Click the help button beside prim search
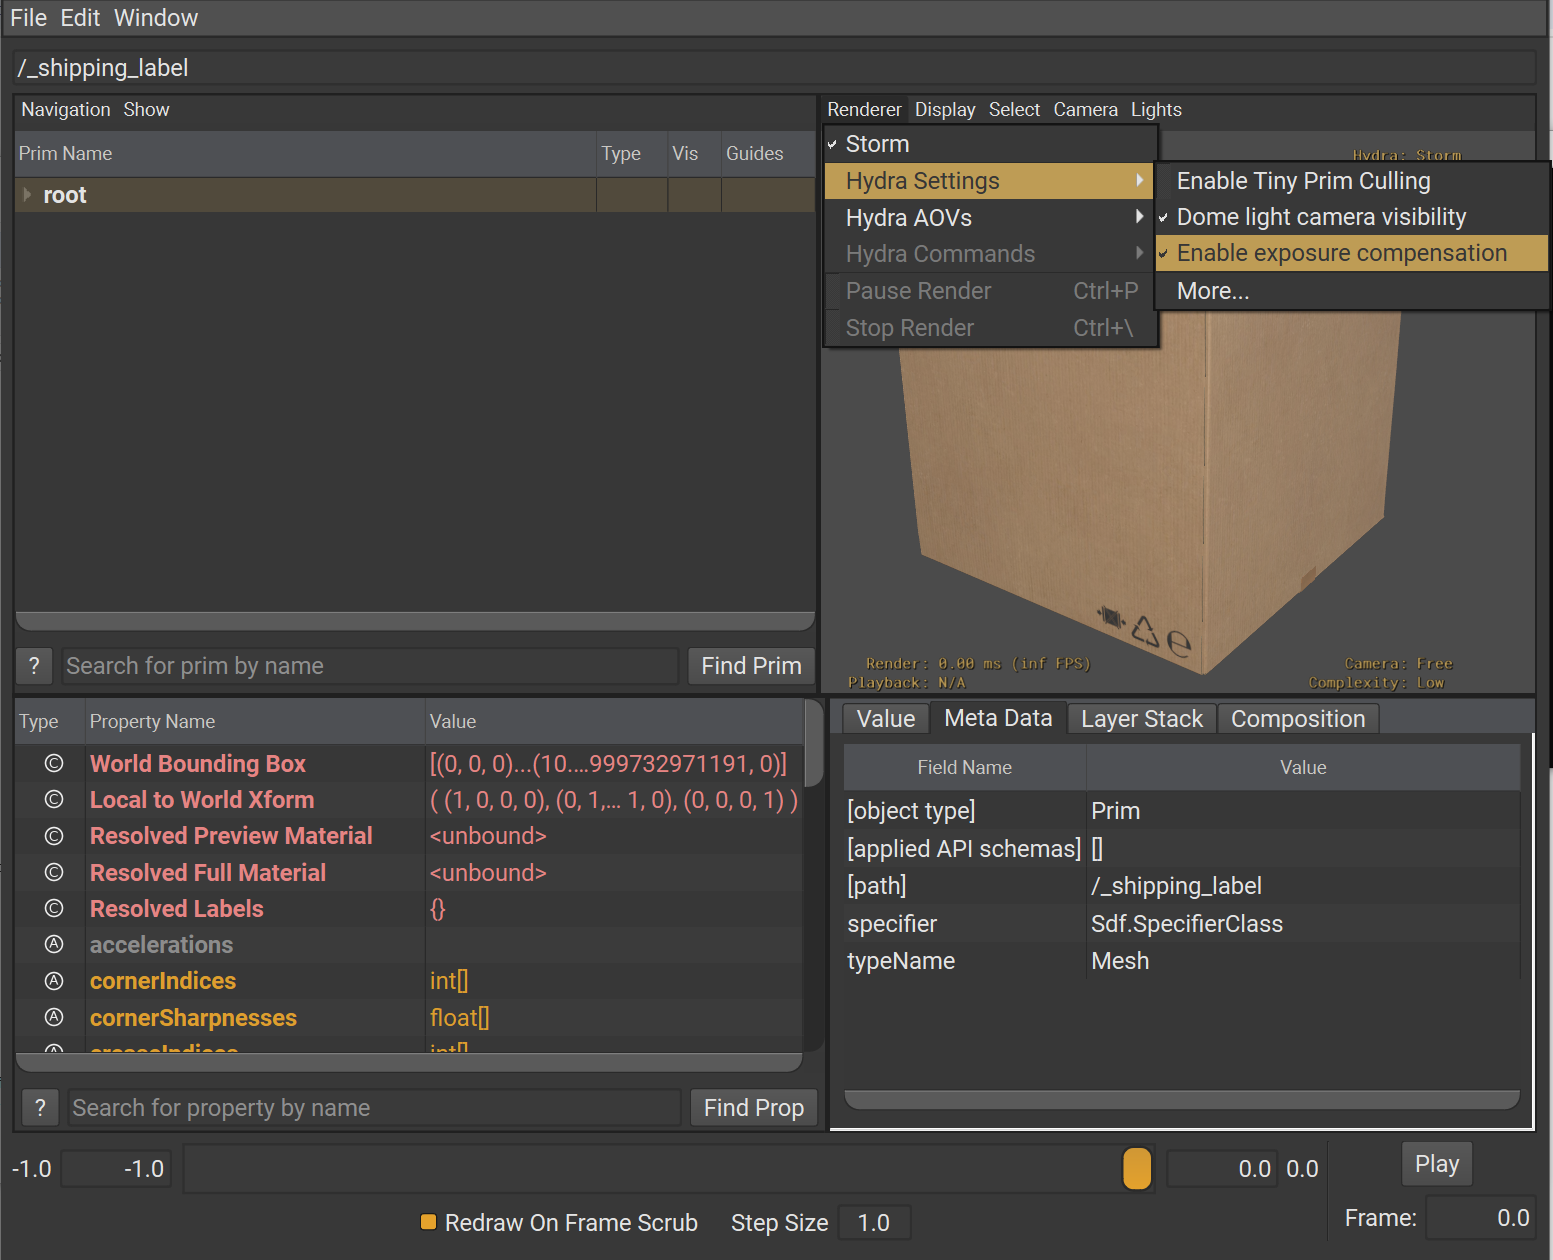The image size is (1553, 1260). pyautogui.click(x=34, y=666)
